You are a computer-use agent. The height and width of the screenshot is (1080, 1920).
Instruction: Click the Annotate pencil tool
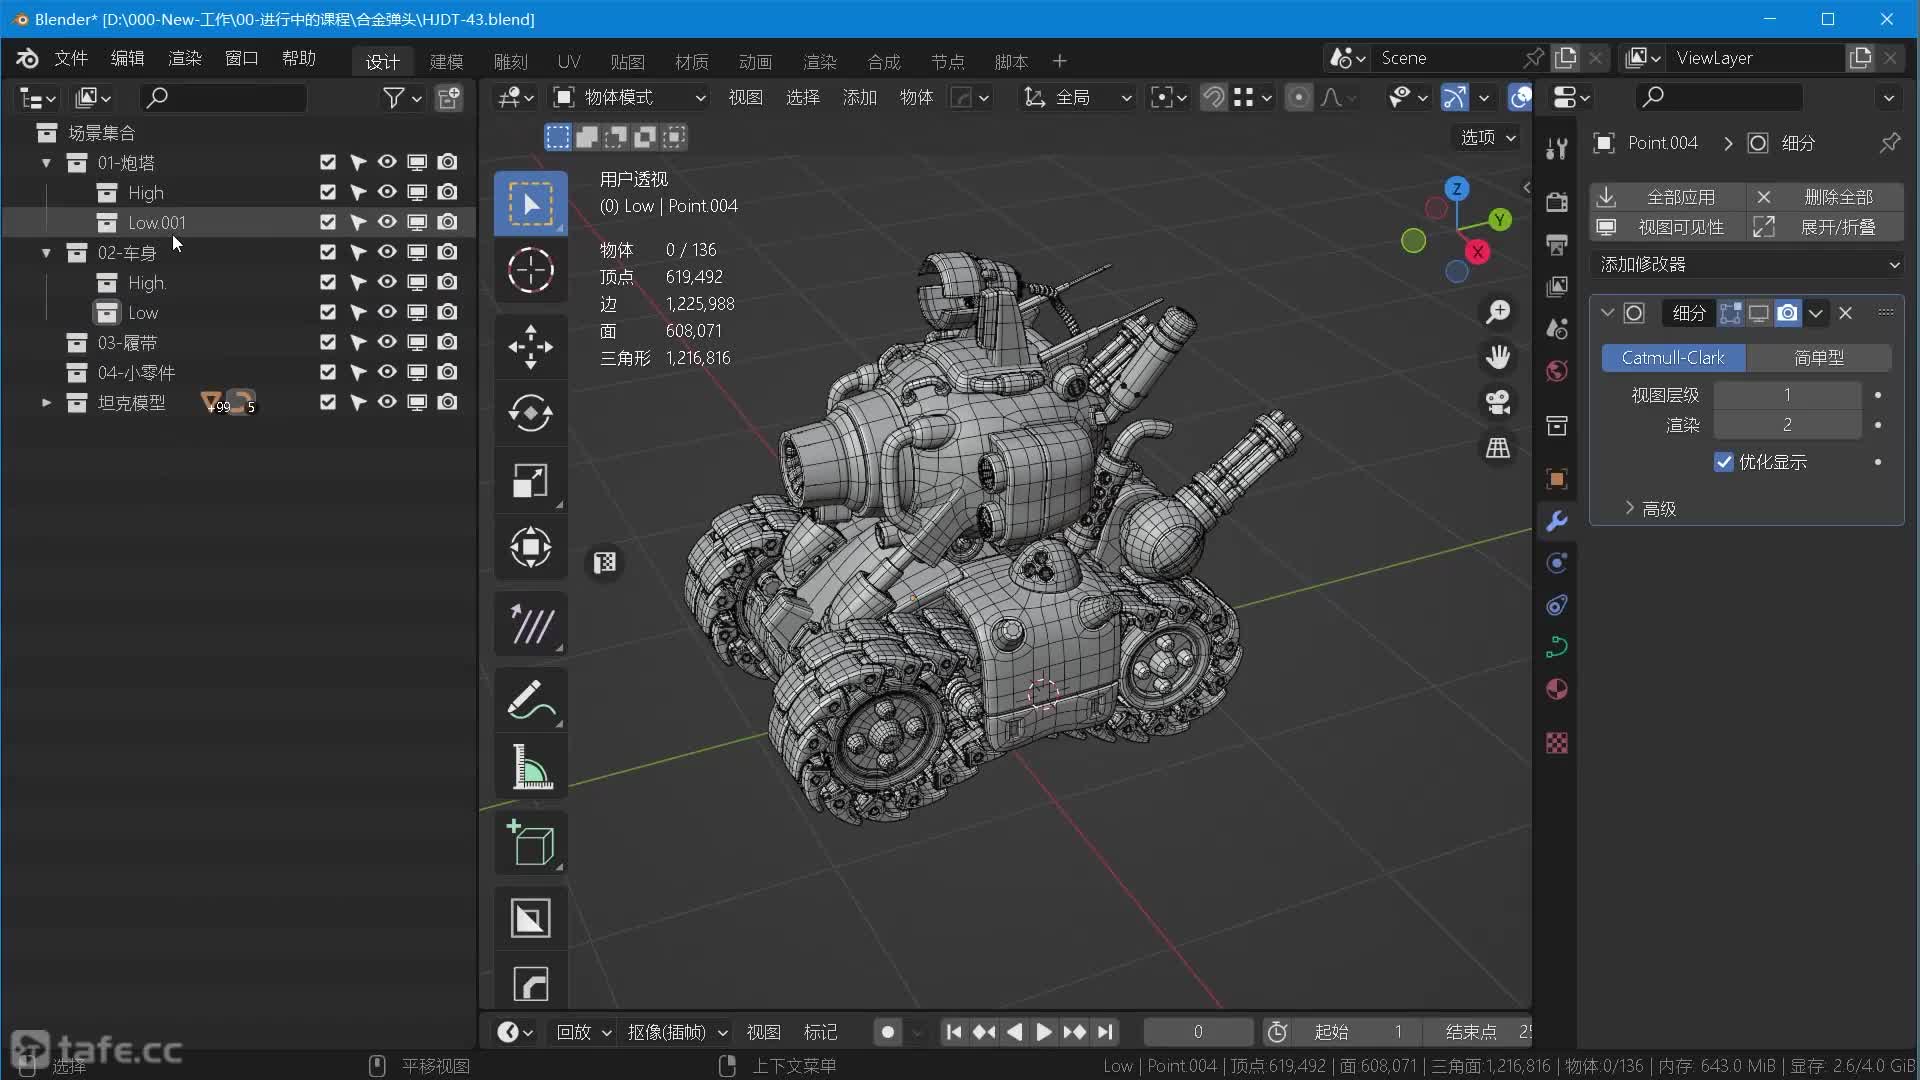coord(530,700)
